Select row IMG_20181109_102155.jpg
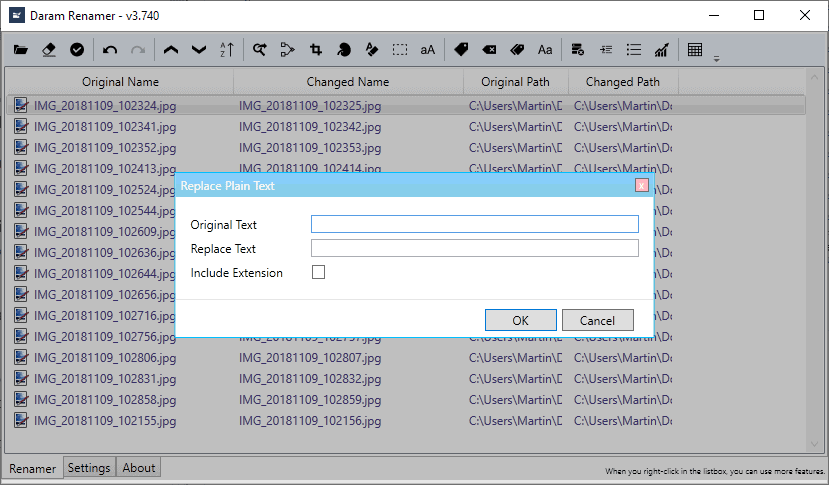Viewport: 829px width, 485px height. click(406, 420)
